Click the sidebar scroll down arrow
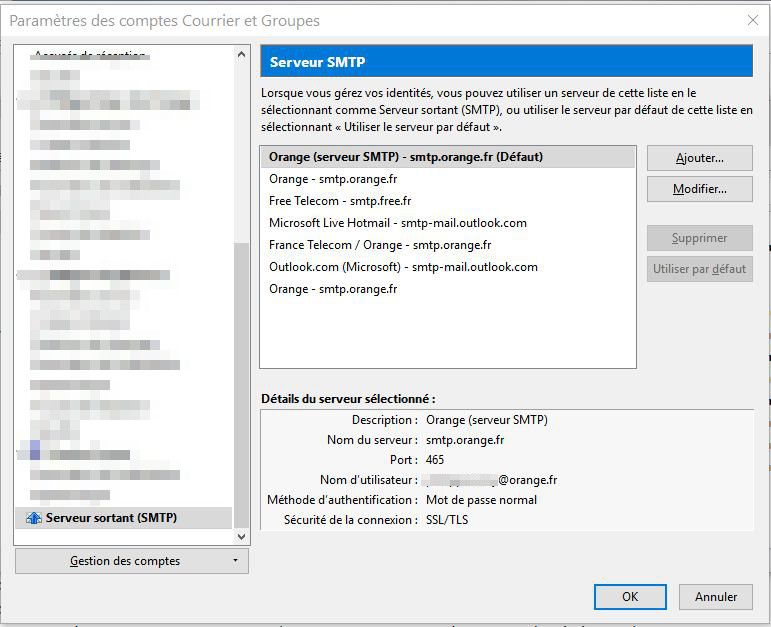This screenshot has height=627, width=771. tap(241, 537)
